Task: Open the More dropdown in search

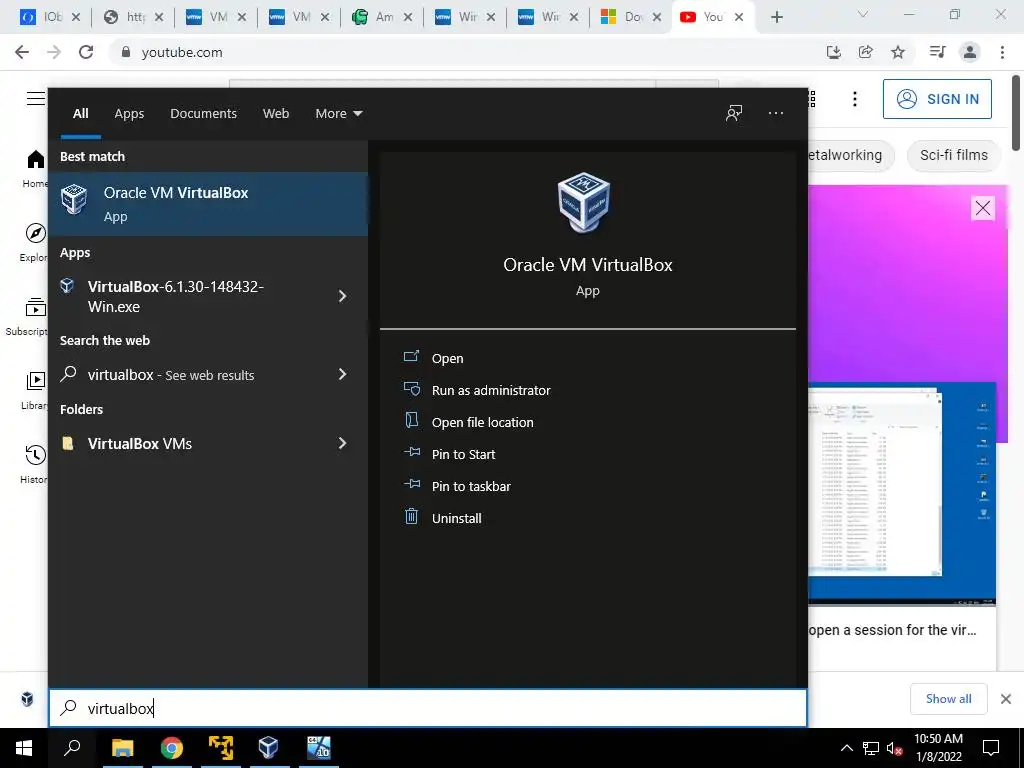Action: (338, 114)
